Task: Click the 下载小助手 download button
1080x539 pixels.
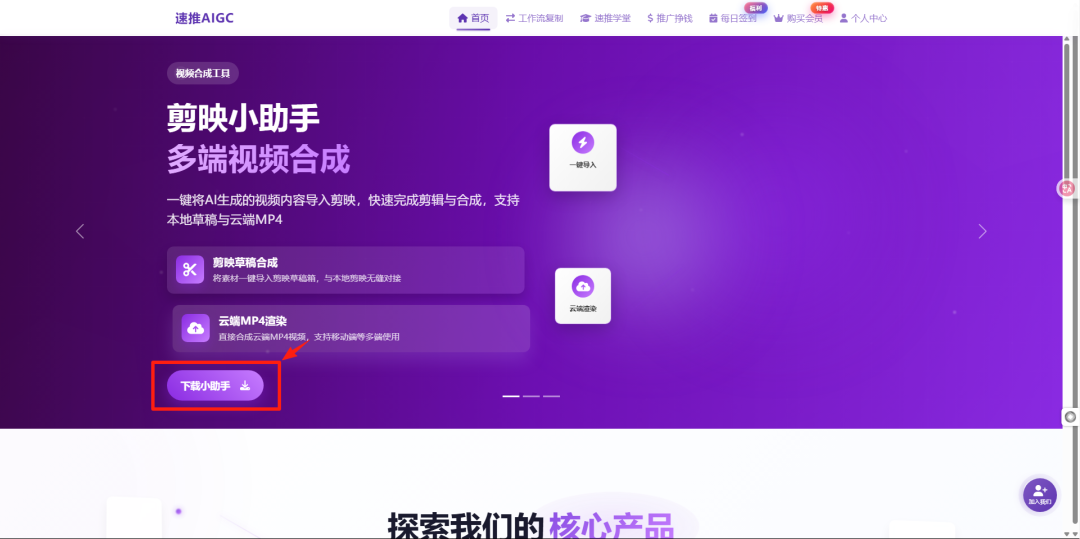Action: tap(215, 385)
